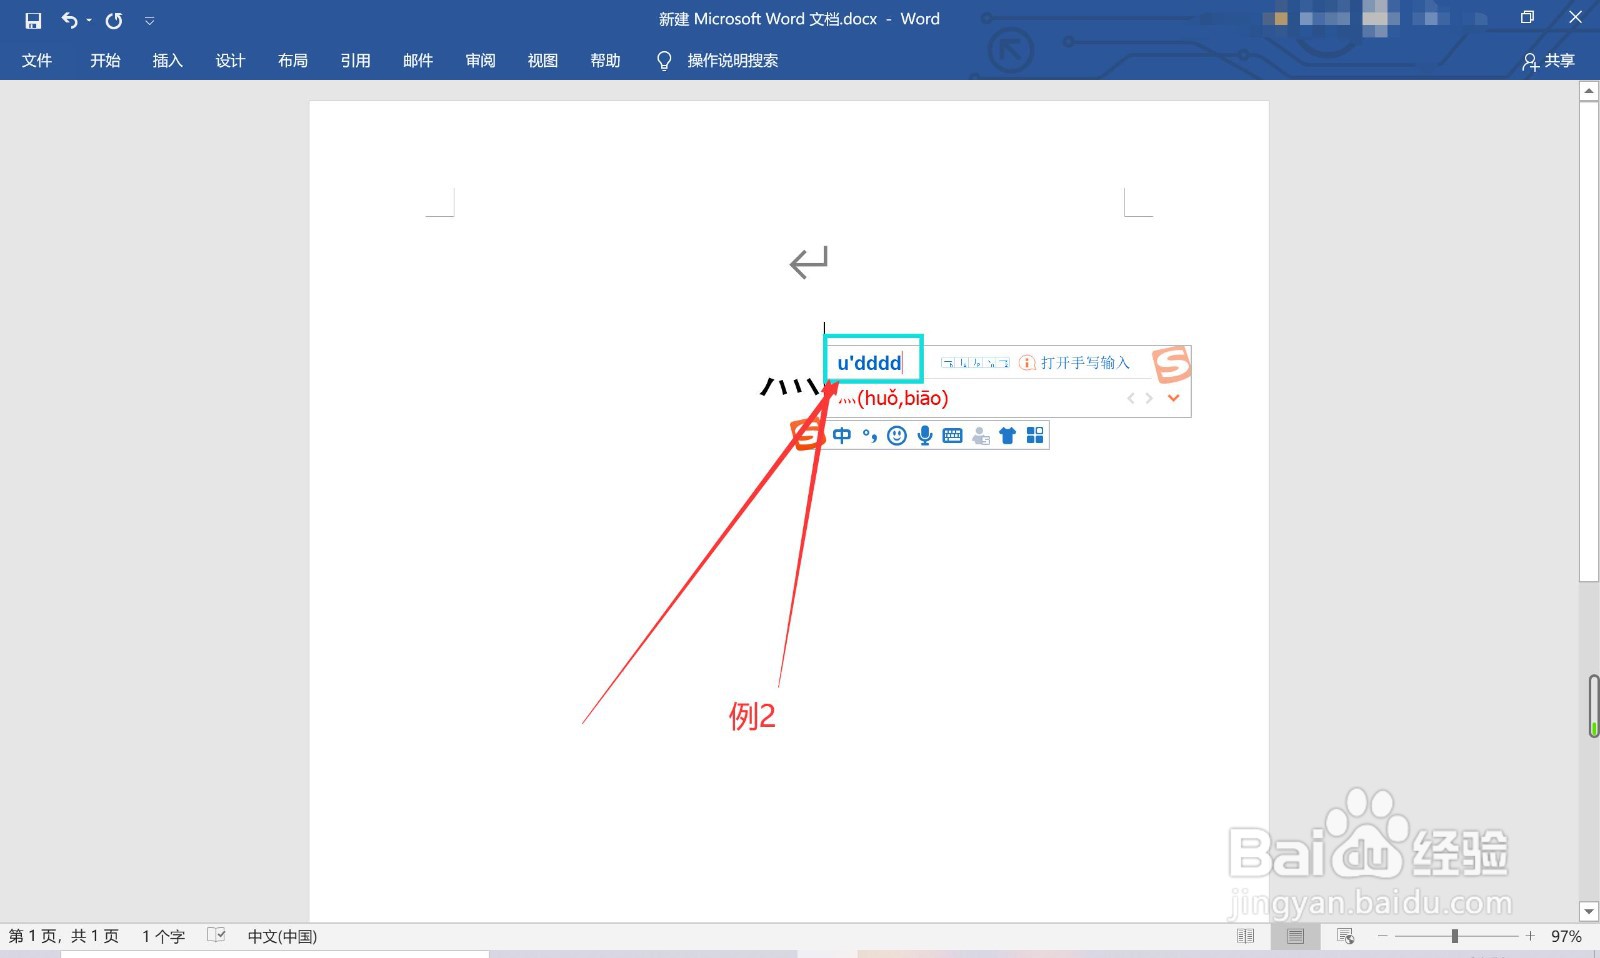
Task: Switch to the 插入 ribbon tab
Action: pyautogui.click(x=166, y=61)
